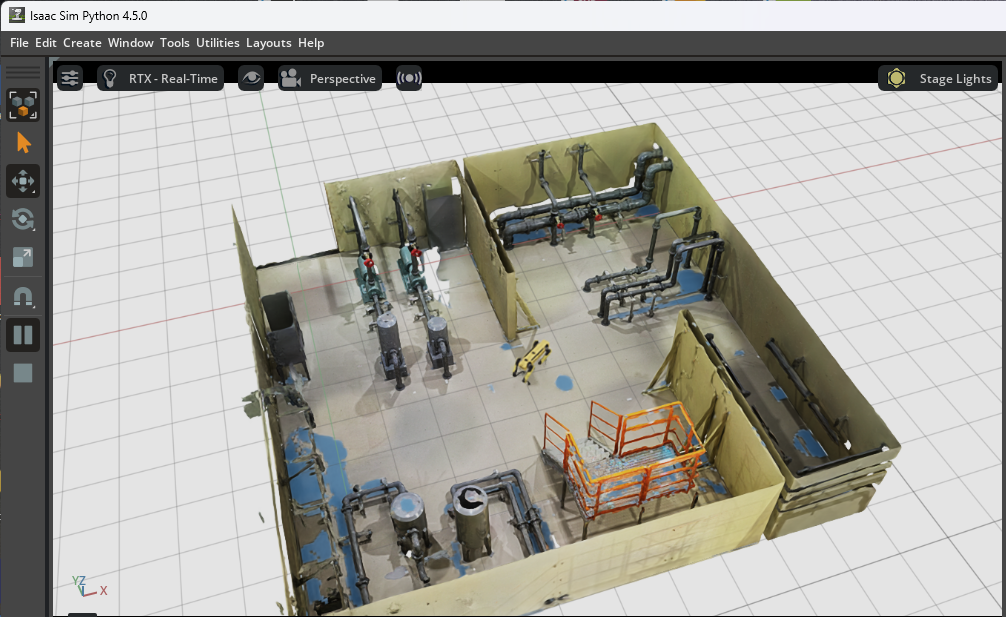Open the Help menu
Image resolution: width=1006 pixels, height=617 pixels.
point(311,43)
